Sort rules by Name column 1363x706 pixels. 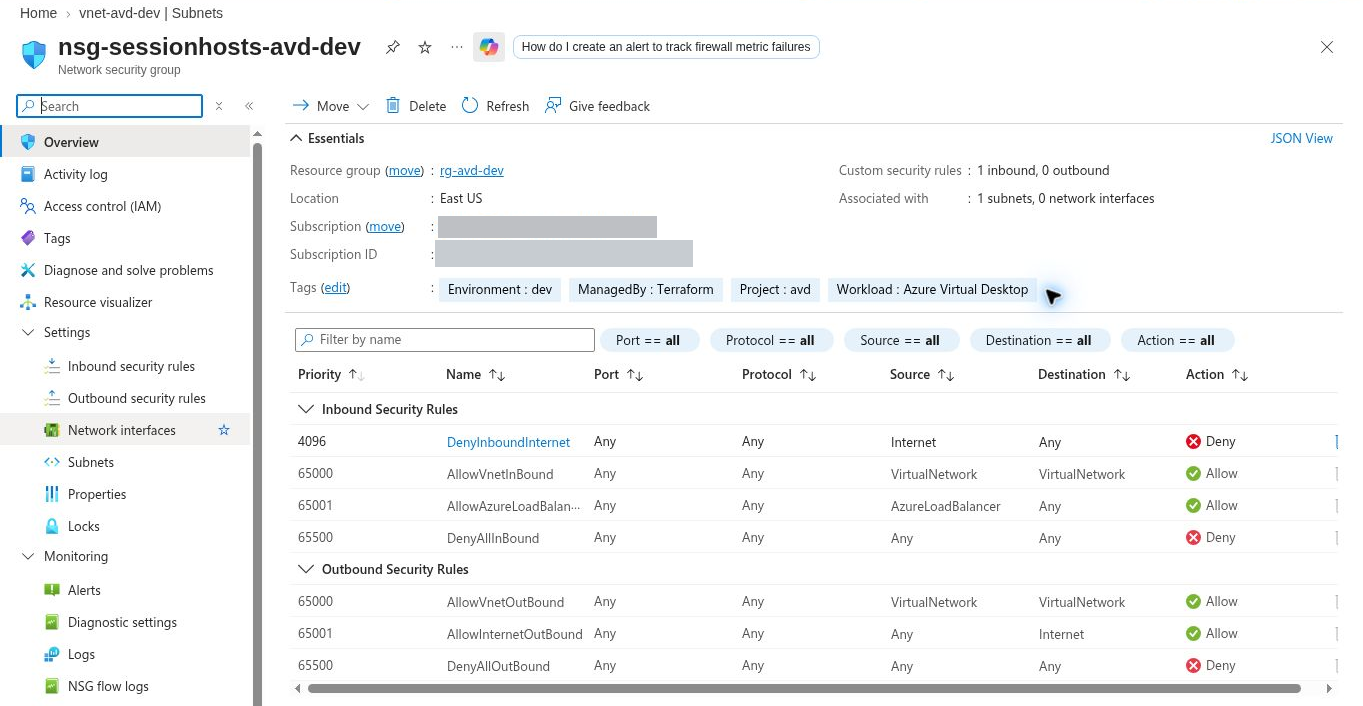pos(475,374)
